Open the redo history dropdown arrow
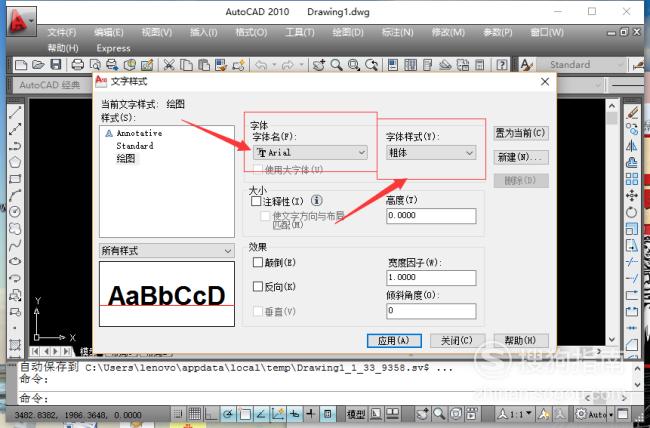Viewport: 650px width, 428px height. pos(301,65)
